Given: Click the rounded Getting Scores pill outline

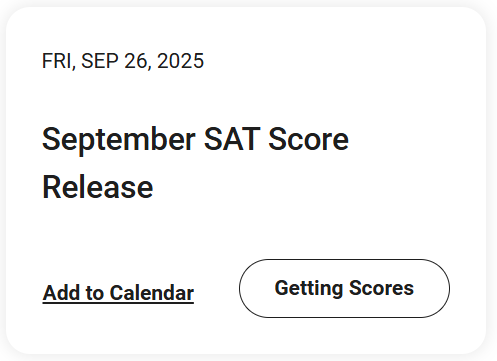Looking at the screenshot, I should tap(344, 288).
